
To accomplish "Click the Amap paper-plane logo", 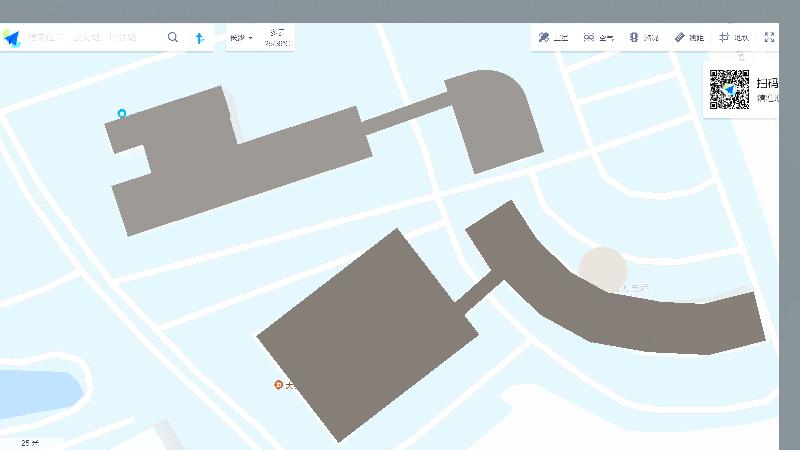I will pos(12,38).
